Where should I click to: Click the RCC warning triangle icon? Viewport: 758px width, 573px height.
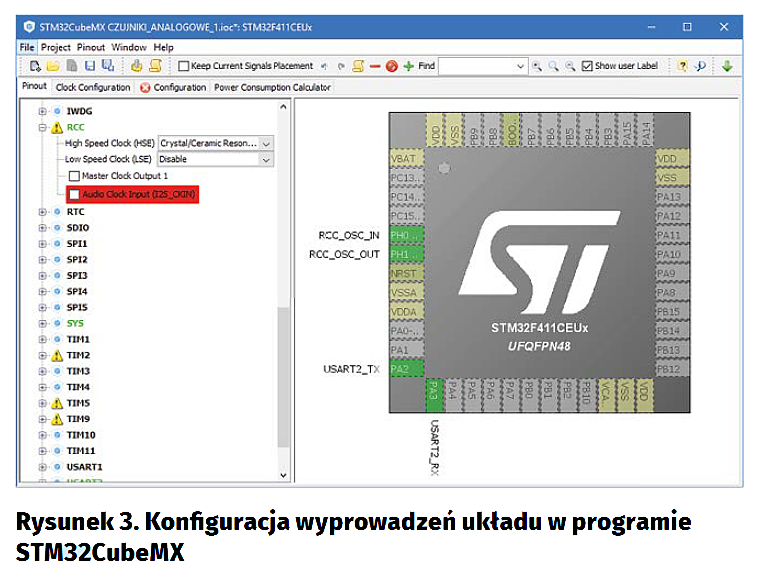pyautogui.click(x=57, y=128)
